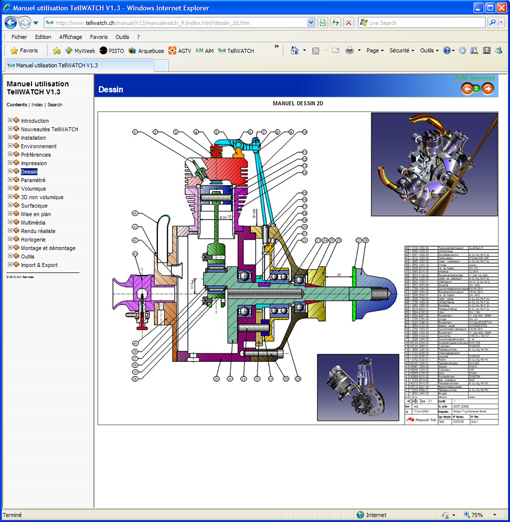Image resolution: width=510 pixels, height=522 pixels.
Task: Open the Affichage menu
Action: pos(70,37)
